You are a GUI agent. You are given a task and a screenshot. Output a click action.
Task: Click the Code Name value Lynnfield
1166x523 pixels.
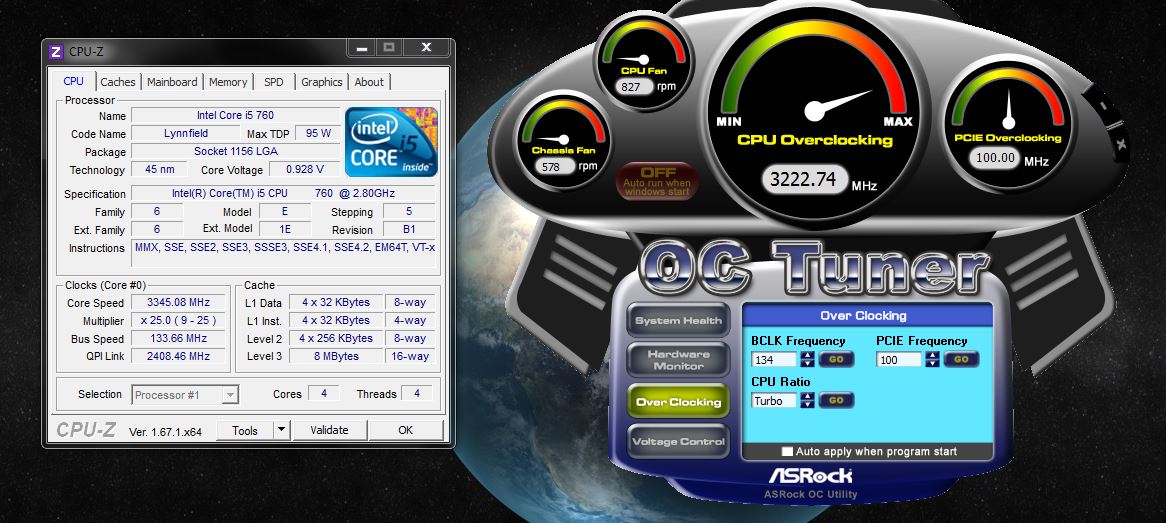click(186, 133)
